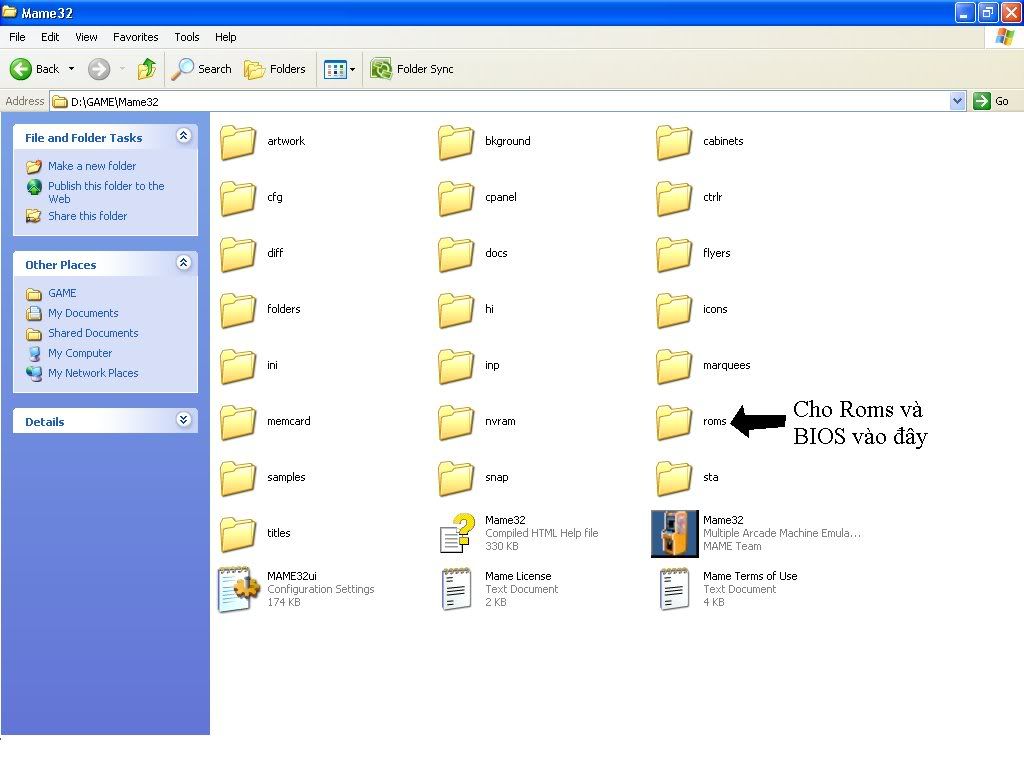Image resolution: width=1024 pixels, height=768 pixels.
Task: Click the ini folder icon
Action: click(238, 367)
